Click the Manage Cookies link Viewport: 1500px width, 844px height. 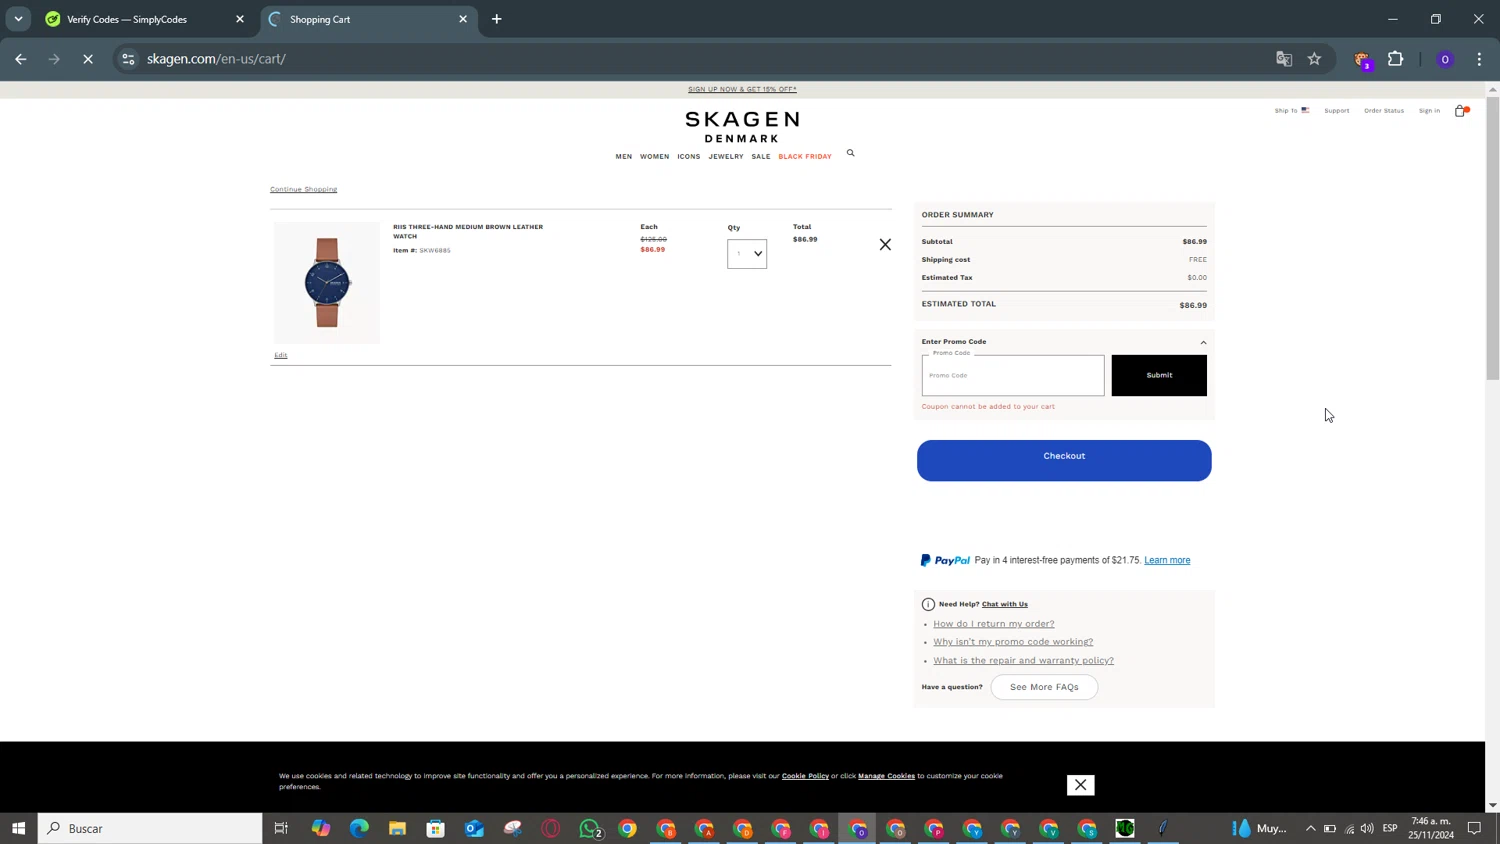click(886, 776)
